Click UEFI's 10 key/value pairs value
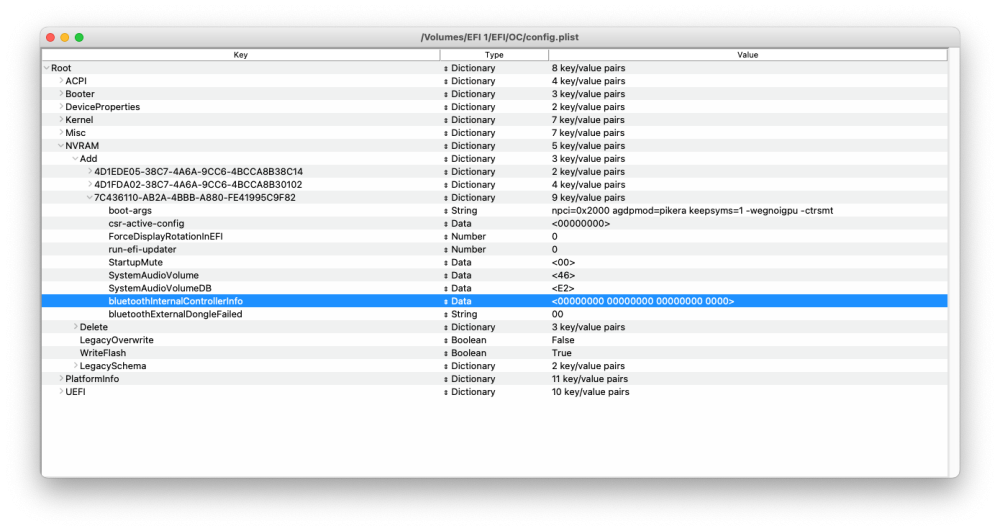Viewport: 1000px width, 531px height. (591, 391)
